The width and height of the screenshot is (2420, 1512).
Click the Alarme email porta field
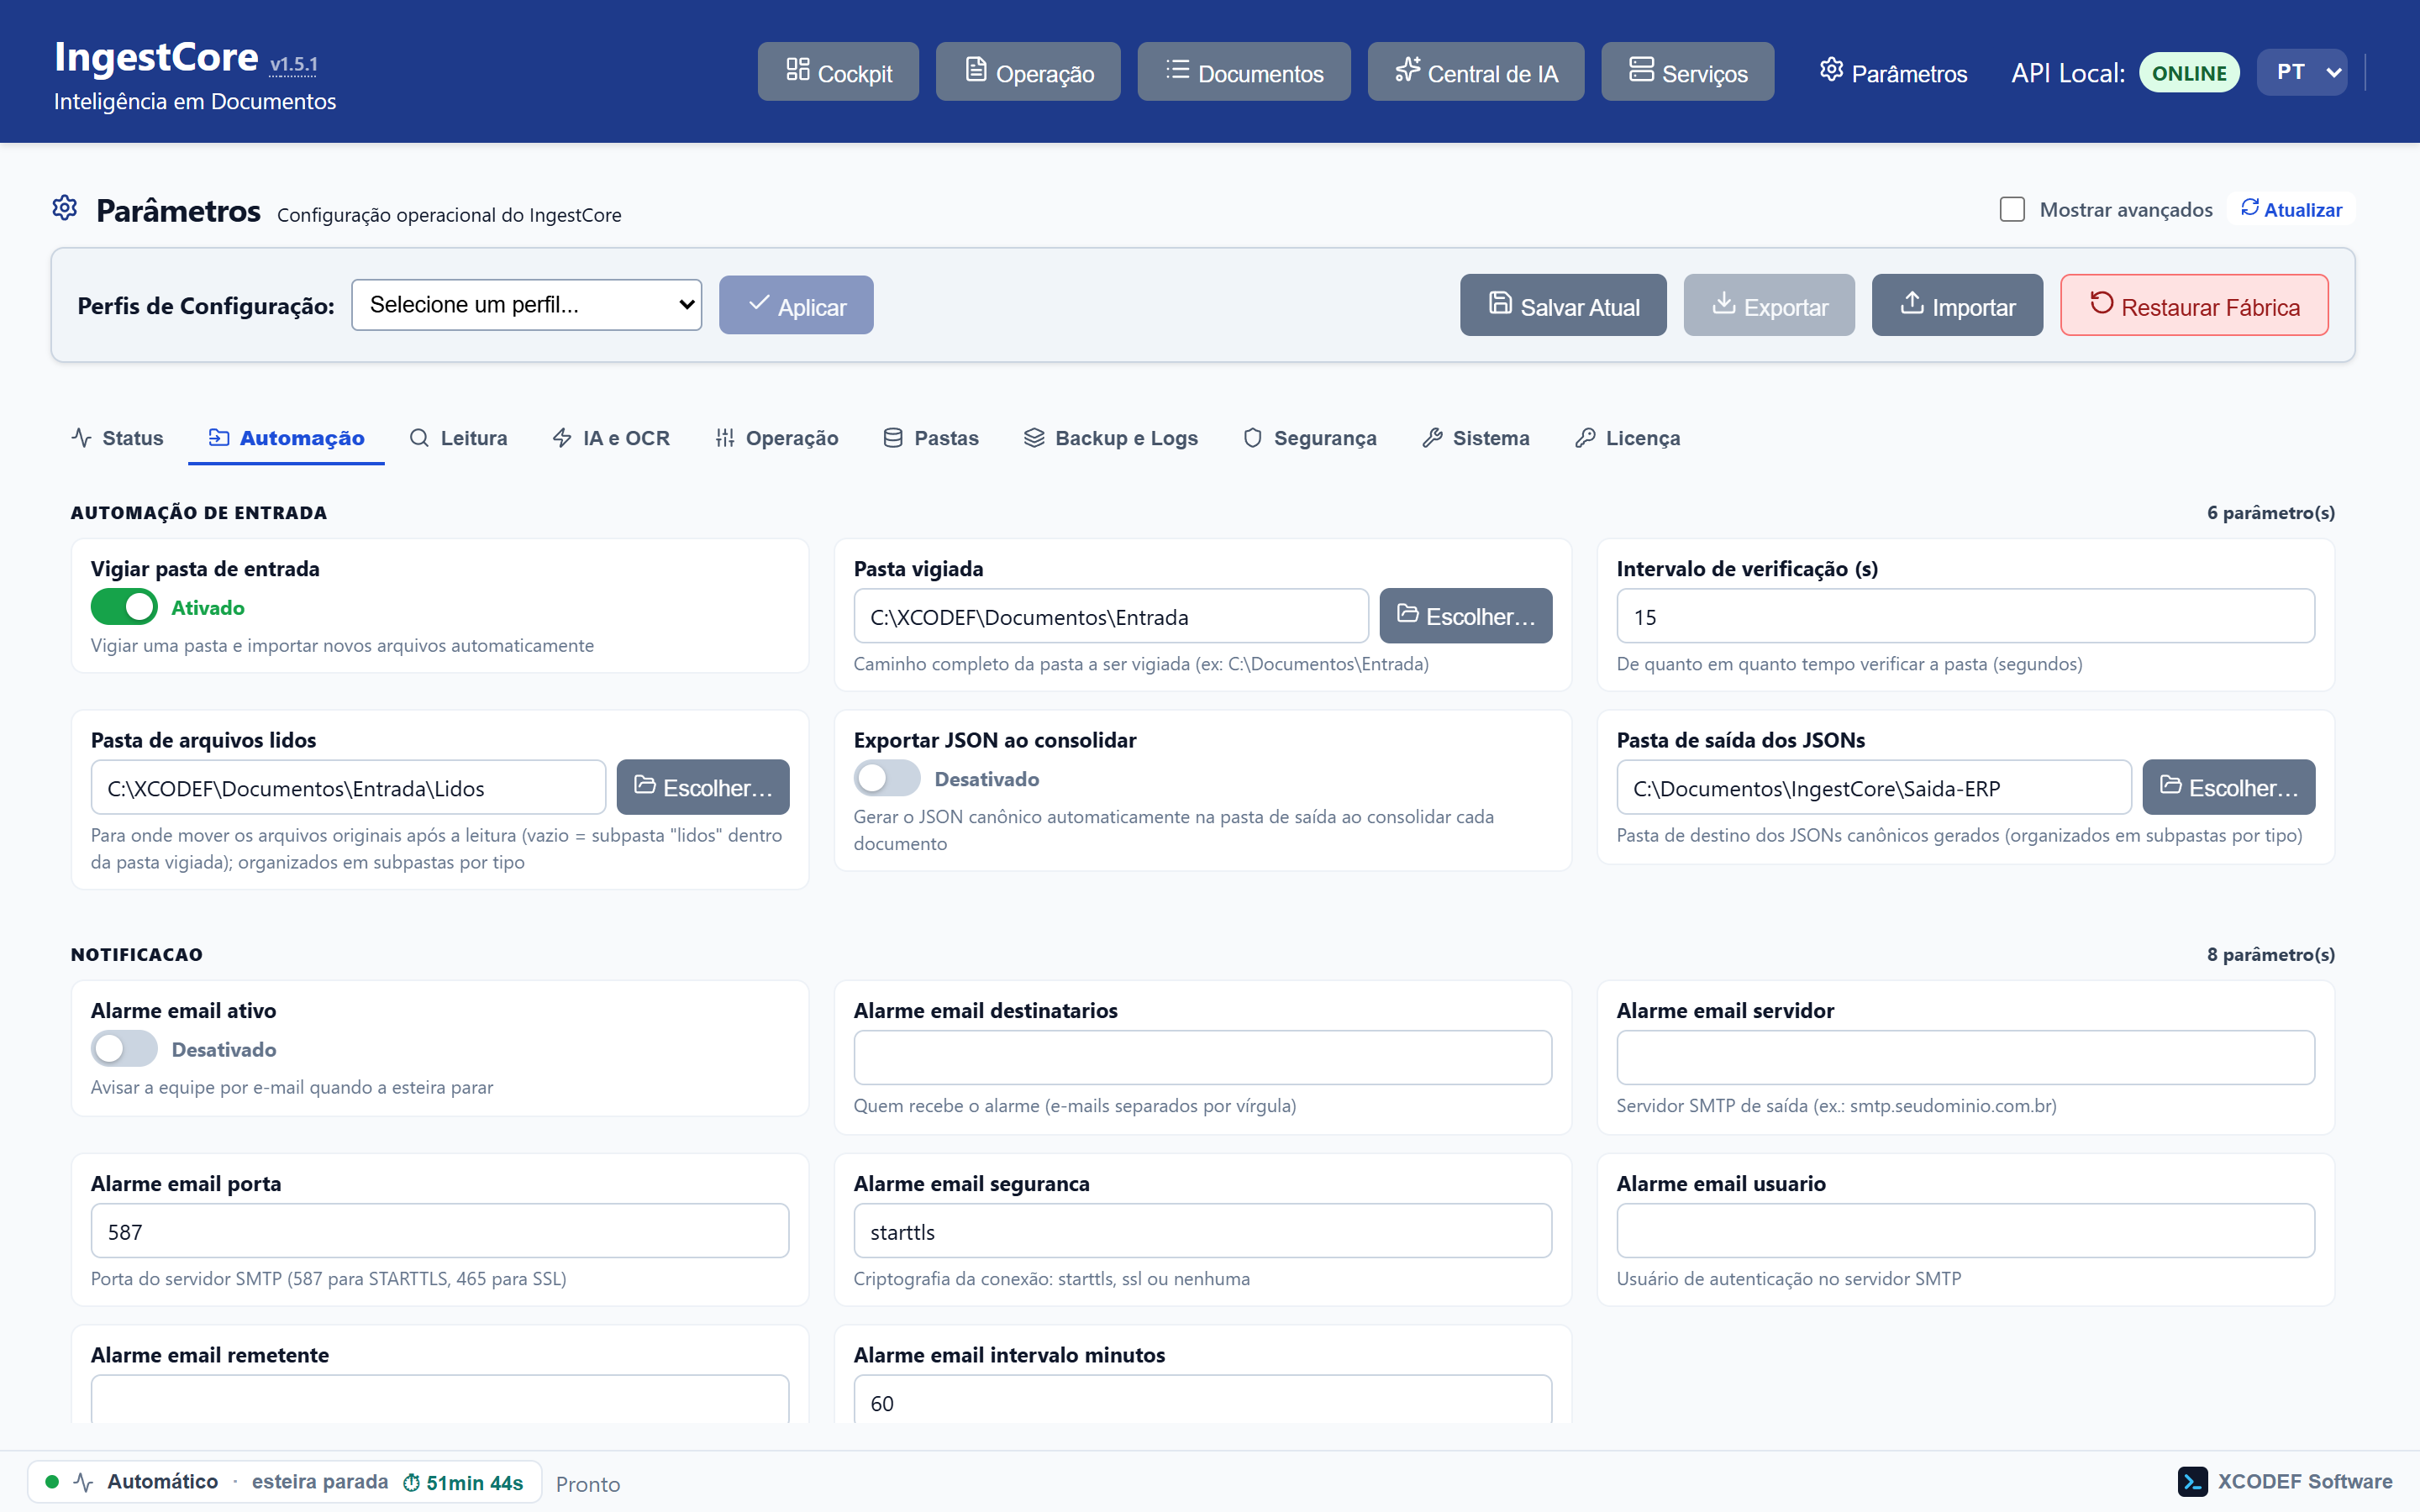pos(440,1231)
